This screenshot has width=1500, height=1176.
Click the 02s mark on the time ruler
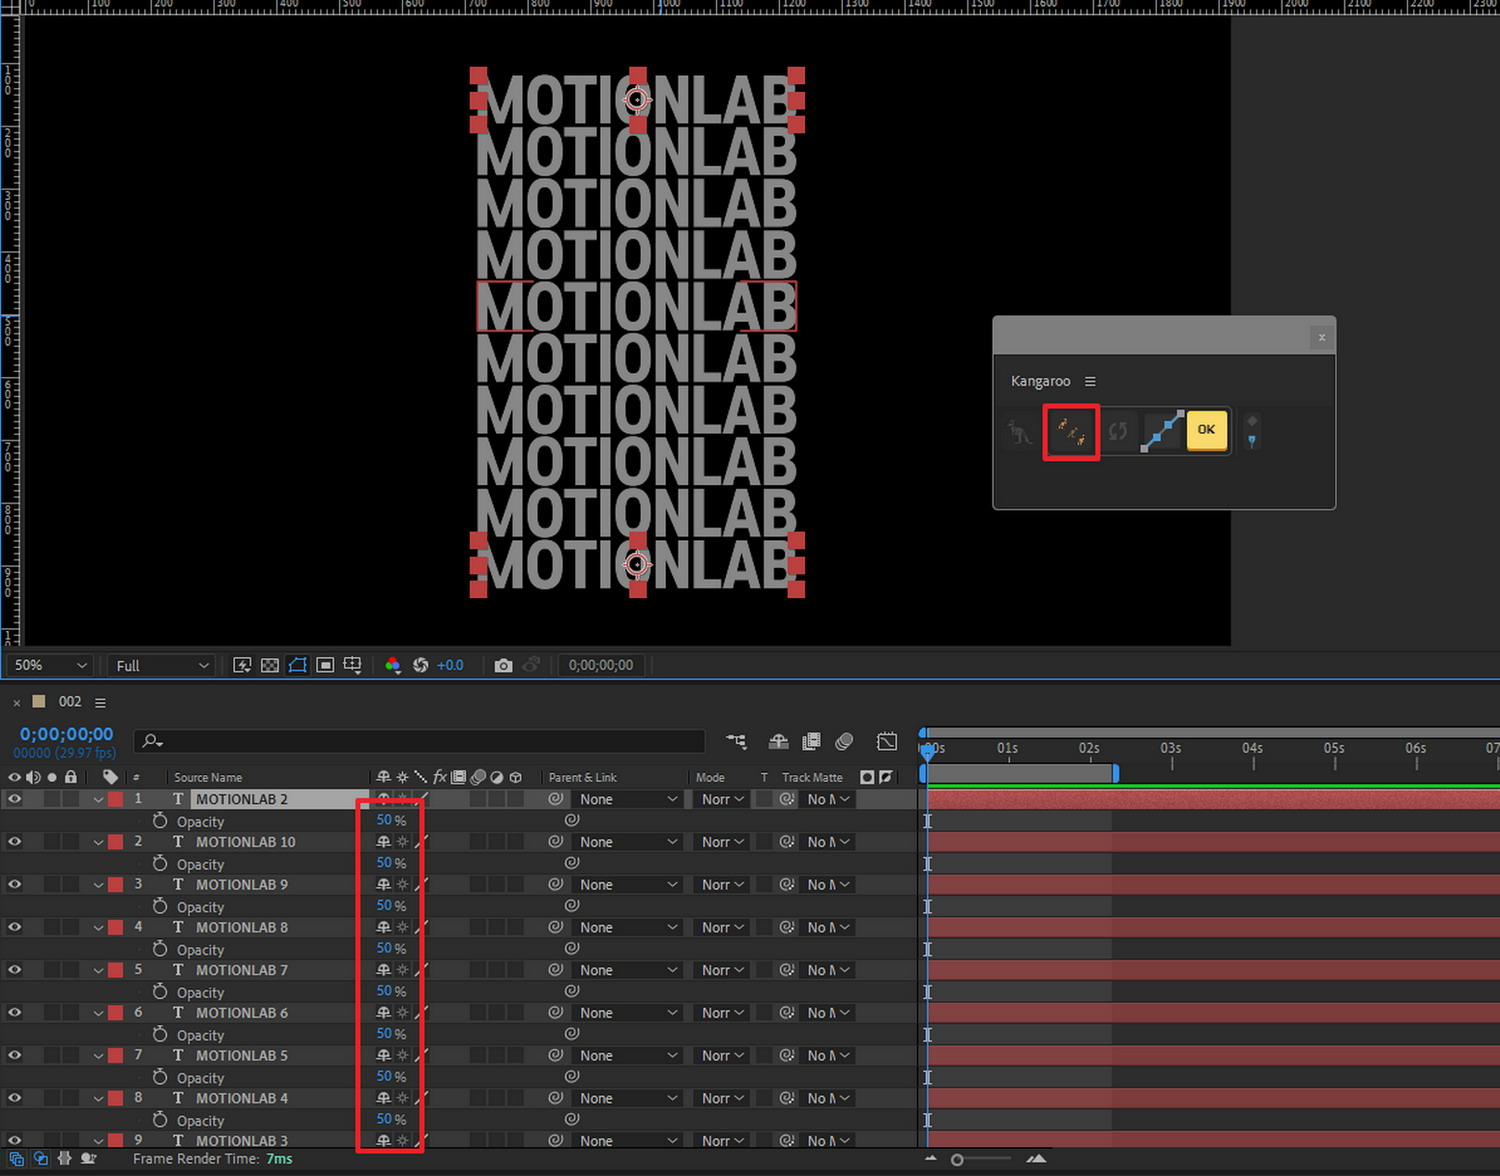pyautogui.click(x=1089, y=748)
